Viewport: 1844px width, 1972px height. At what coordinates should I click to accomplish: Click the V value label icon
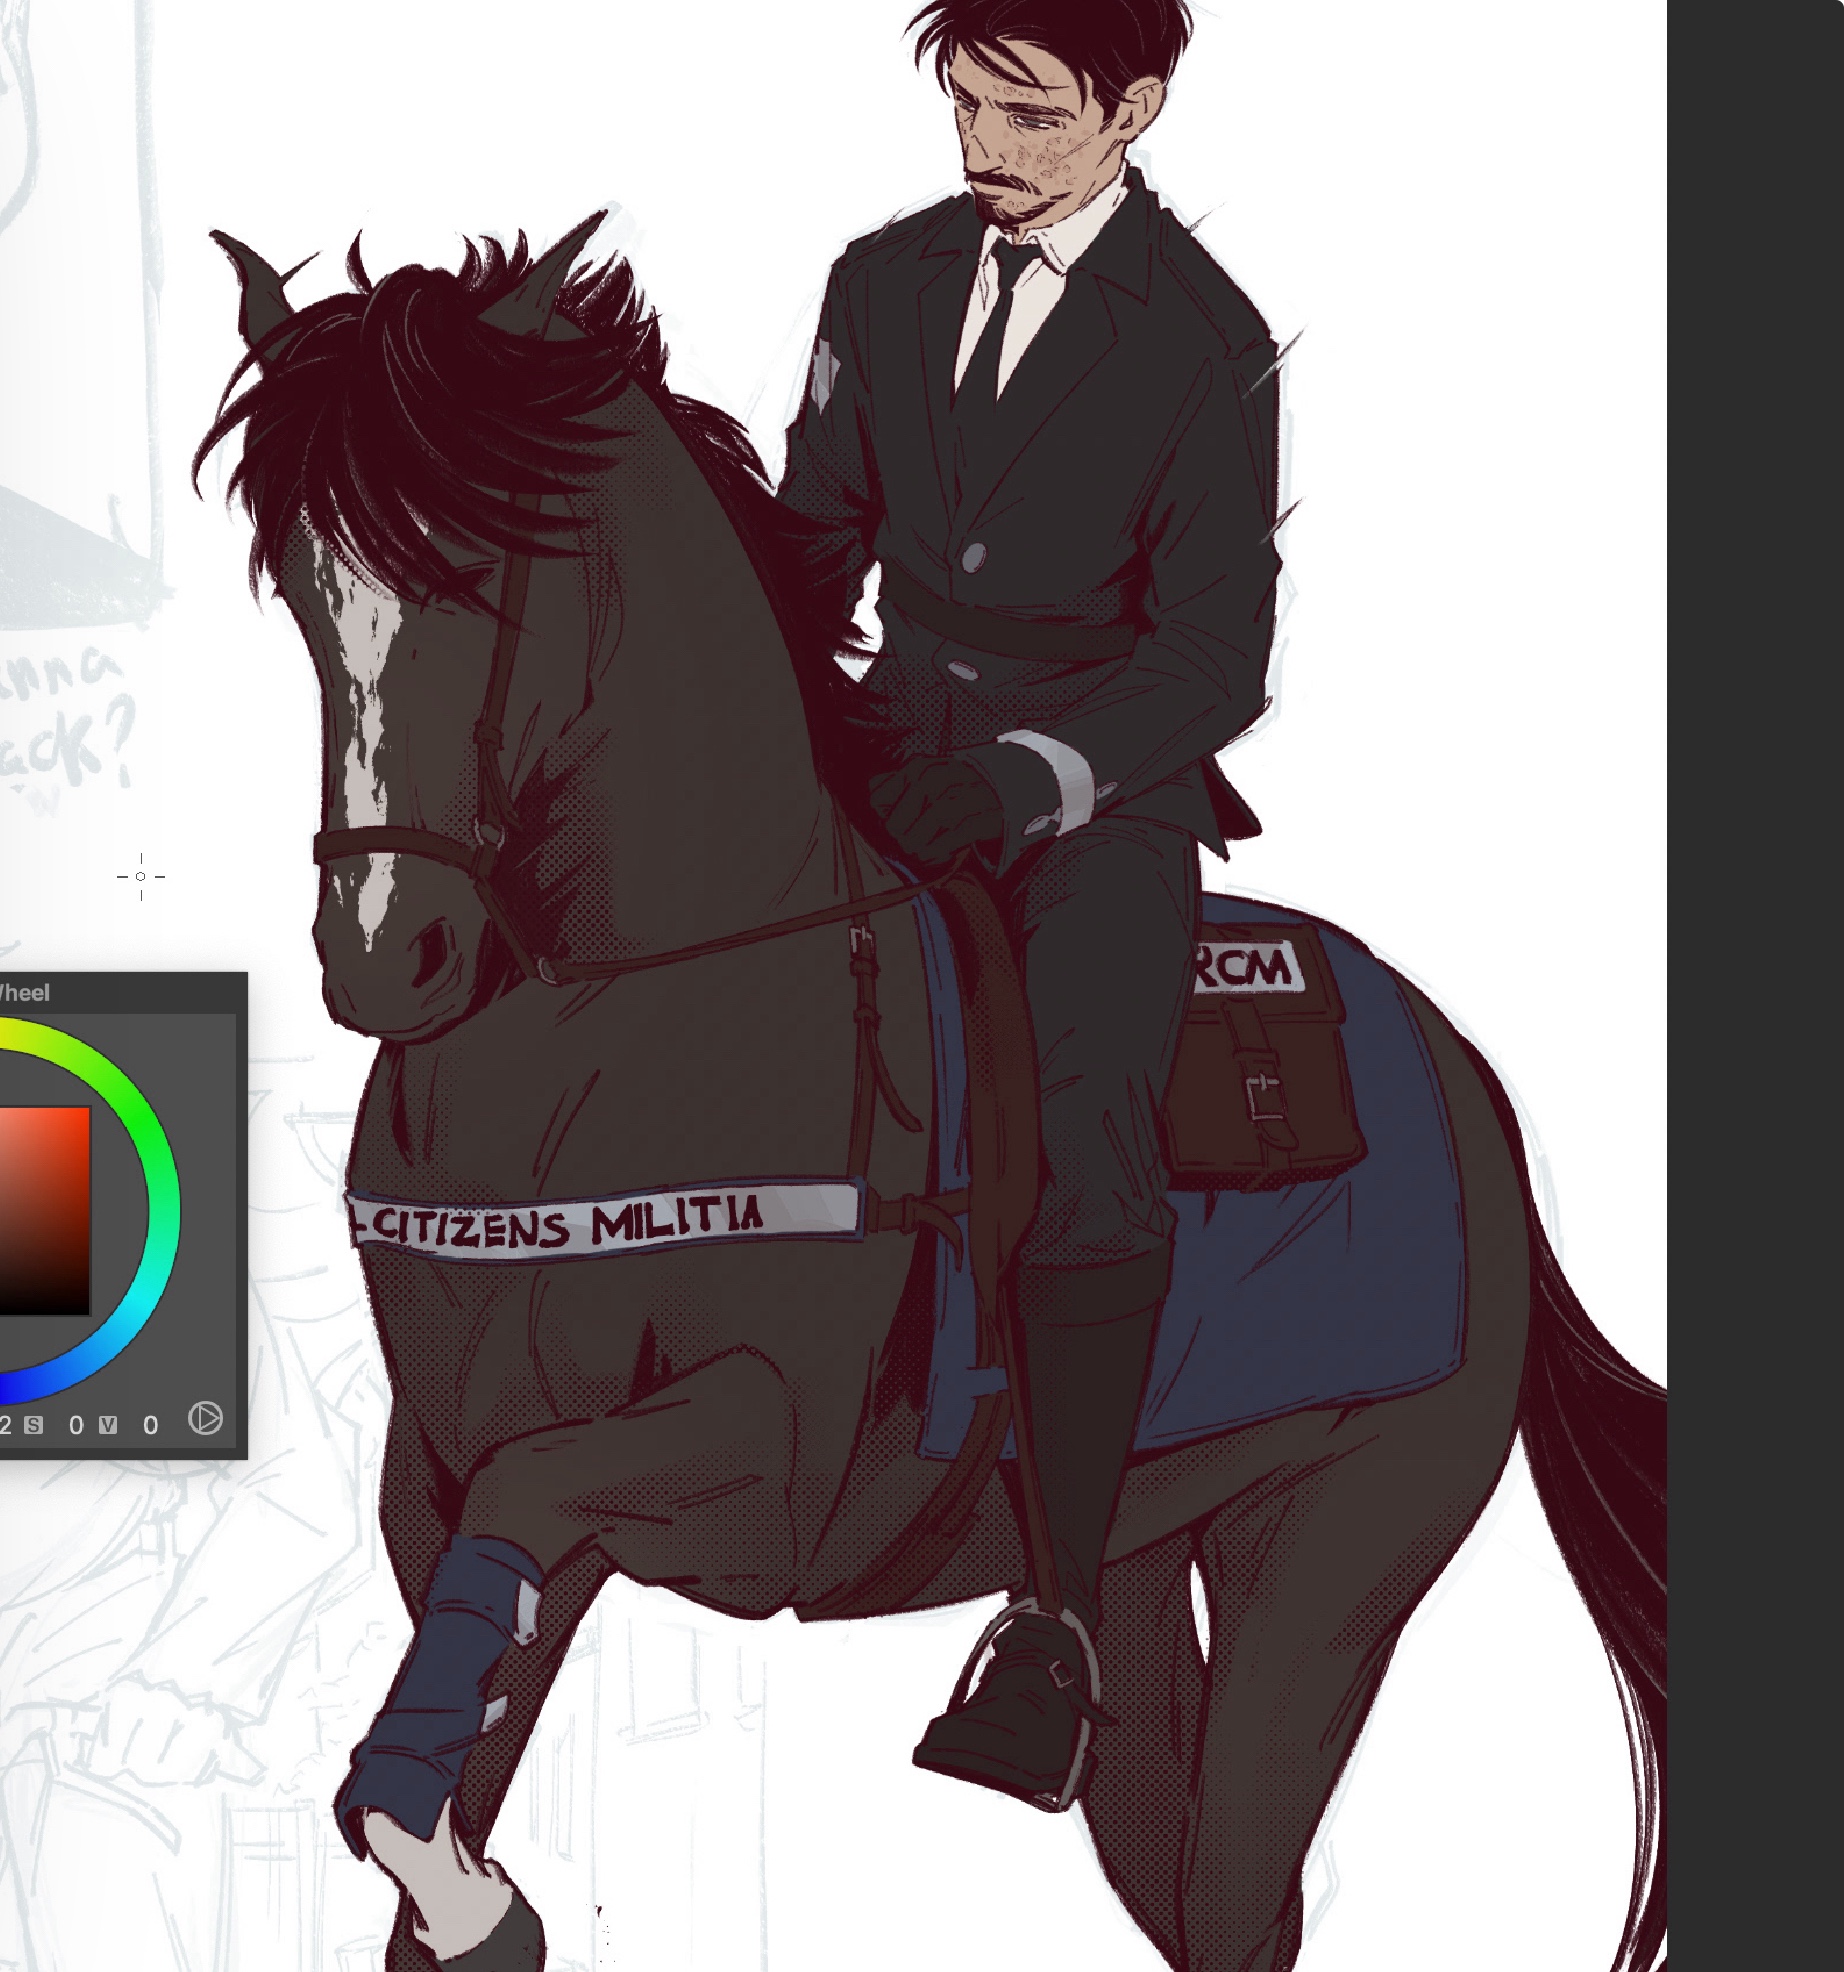pos(108,1424)
